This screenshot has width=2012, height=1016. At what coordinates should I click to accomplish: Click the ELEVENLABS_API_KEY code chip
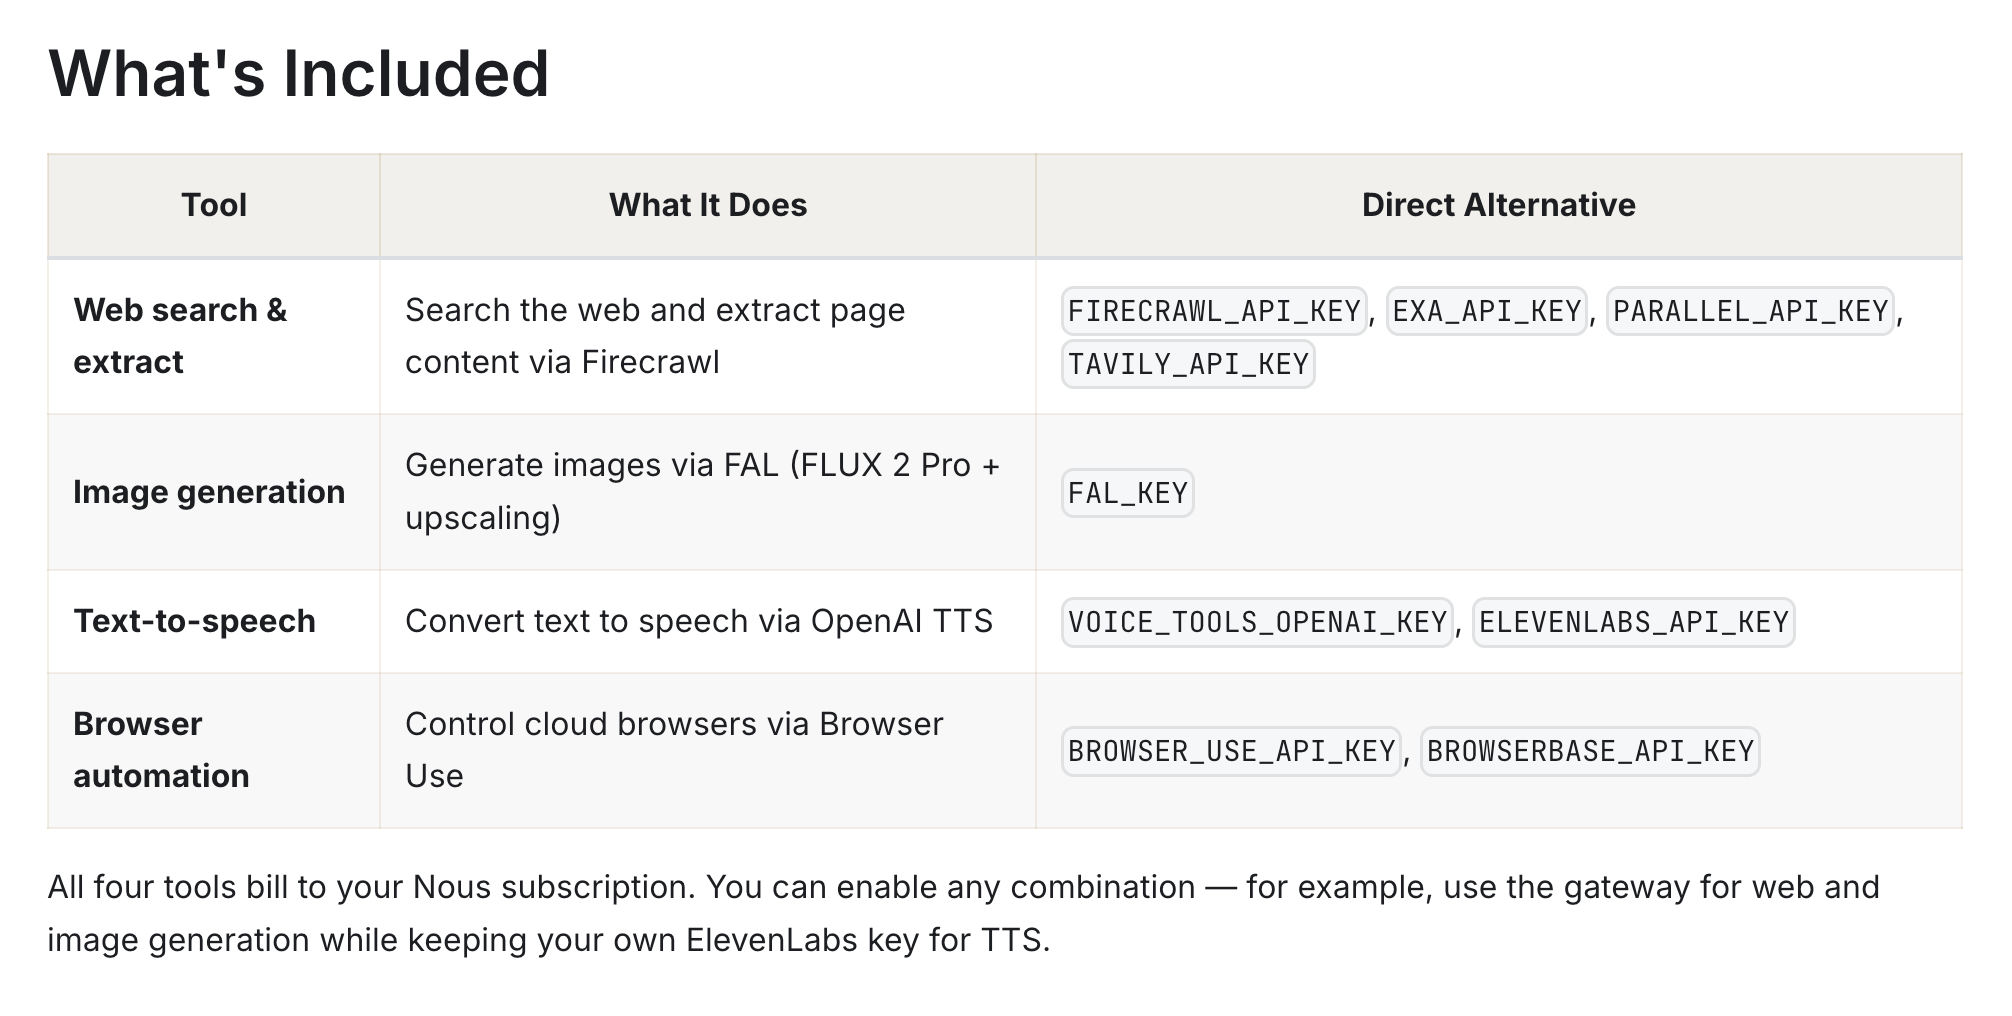point(1633,622)
